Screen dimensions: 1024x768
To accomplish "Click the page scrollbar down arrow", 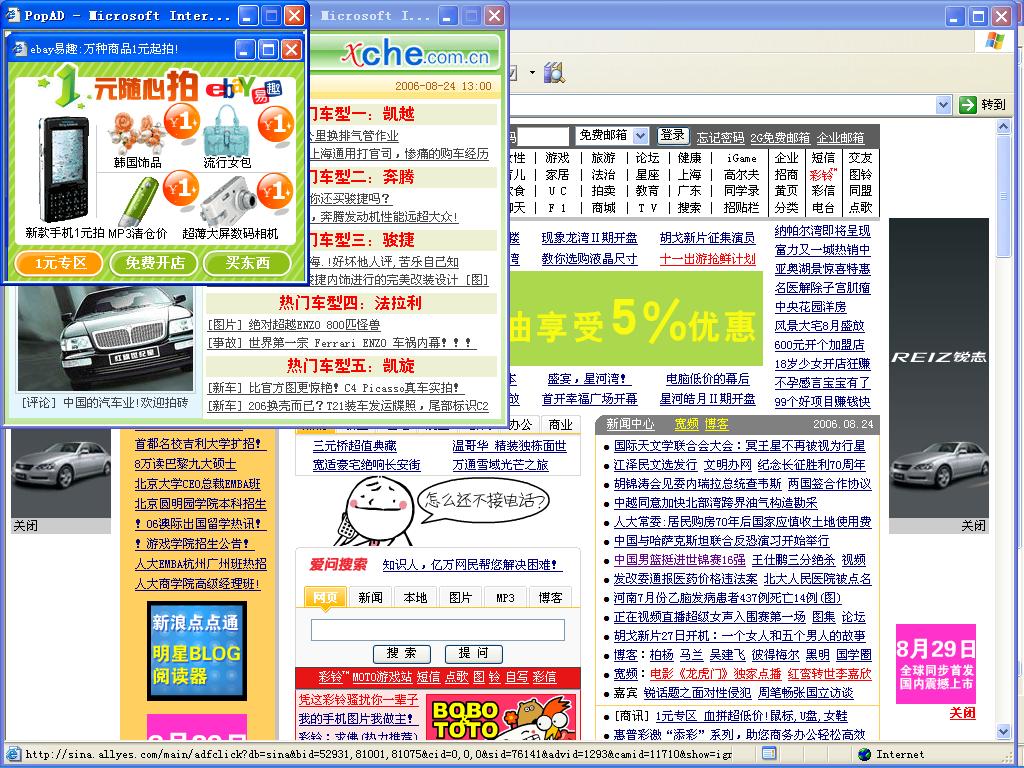I will (x=1004, y=731).
